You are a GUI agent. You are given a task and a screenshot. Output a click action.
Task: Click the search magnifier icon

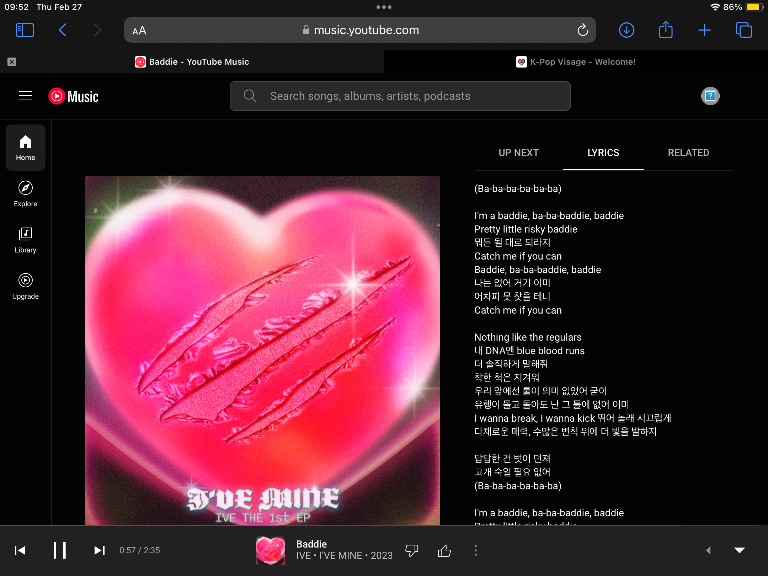[x=250, y=96]
